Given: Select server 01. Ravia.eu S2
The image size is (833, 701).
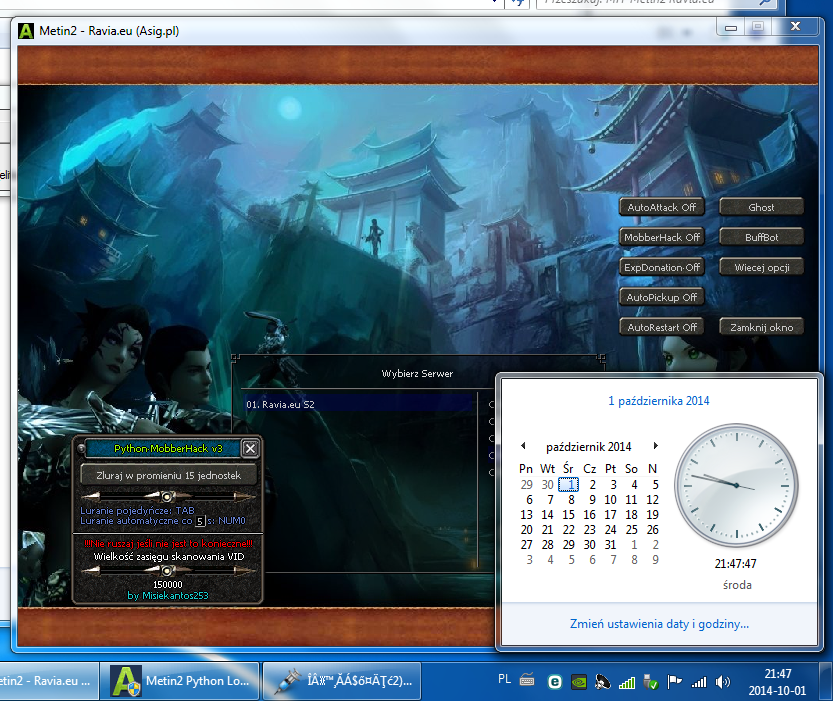Looking at the screenshot, I should tap(358, 405).
